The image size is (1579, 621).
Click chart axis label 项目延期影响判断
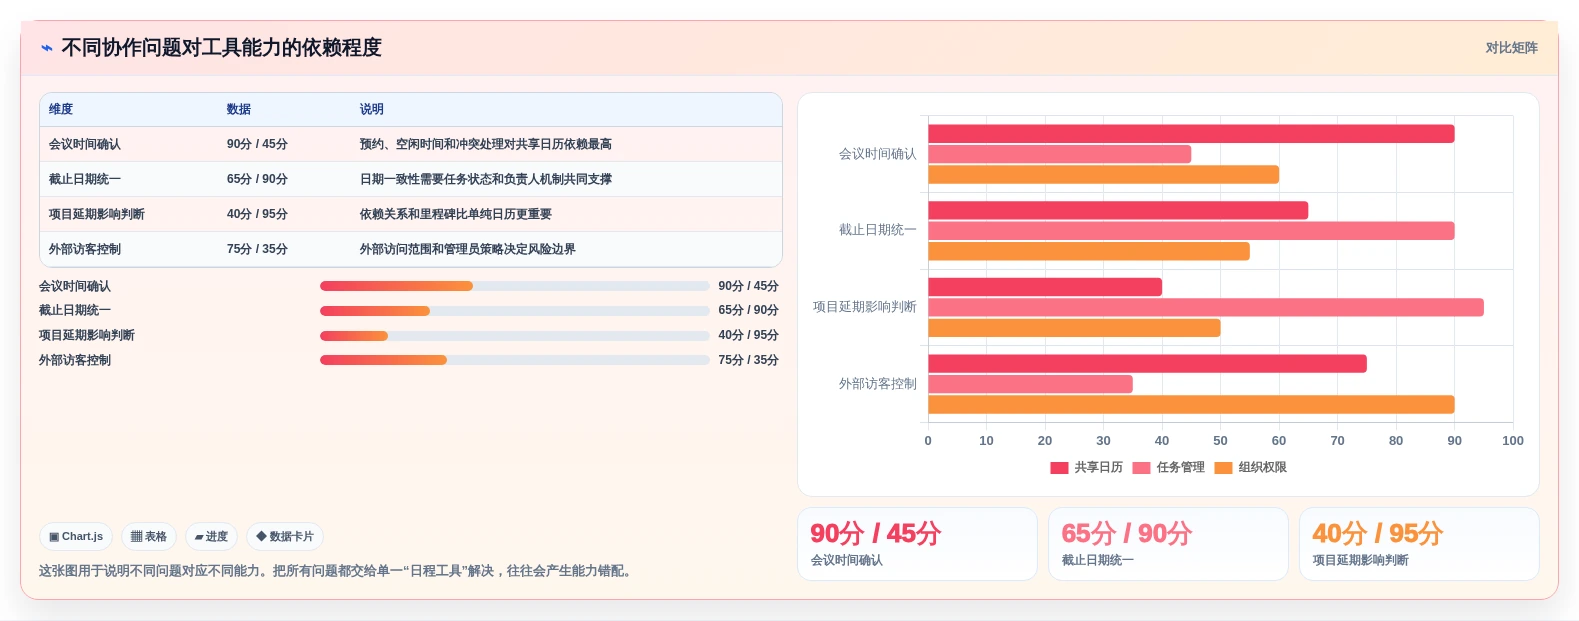tap(864, 307)
